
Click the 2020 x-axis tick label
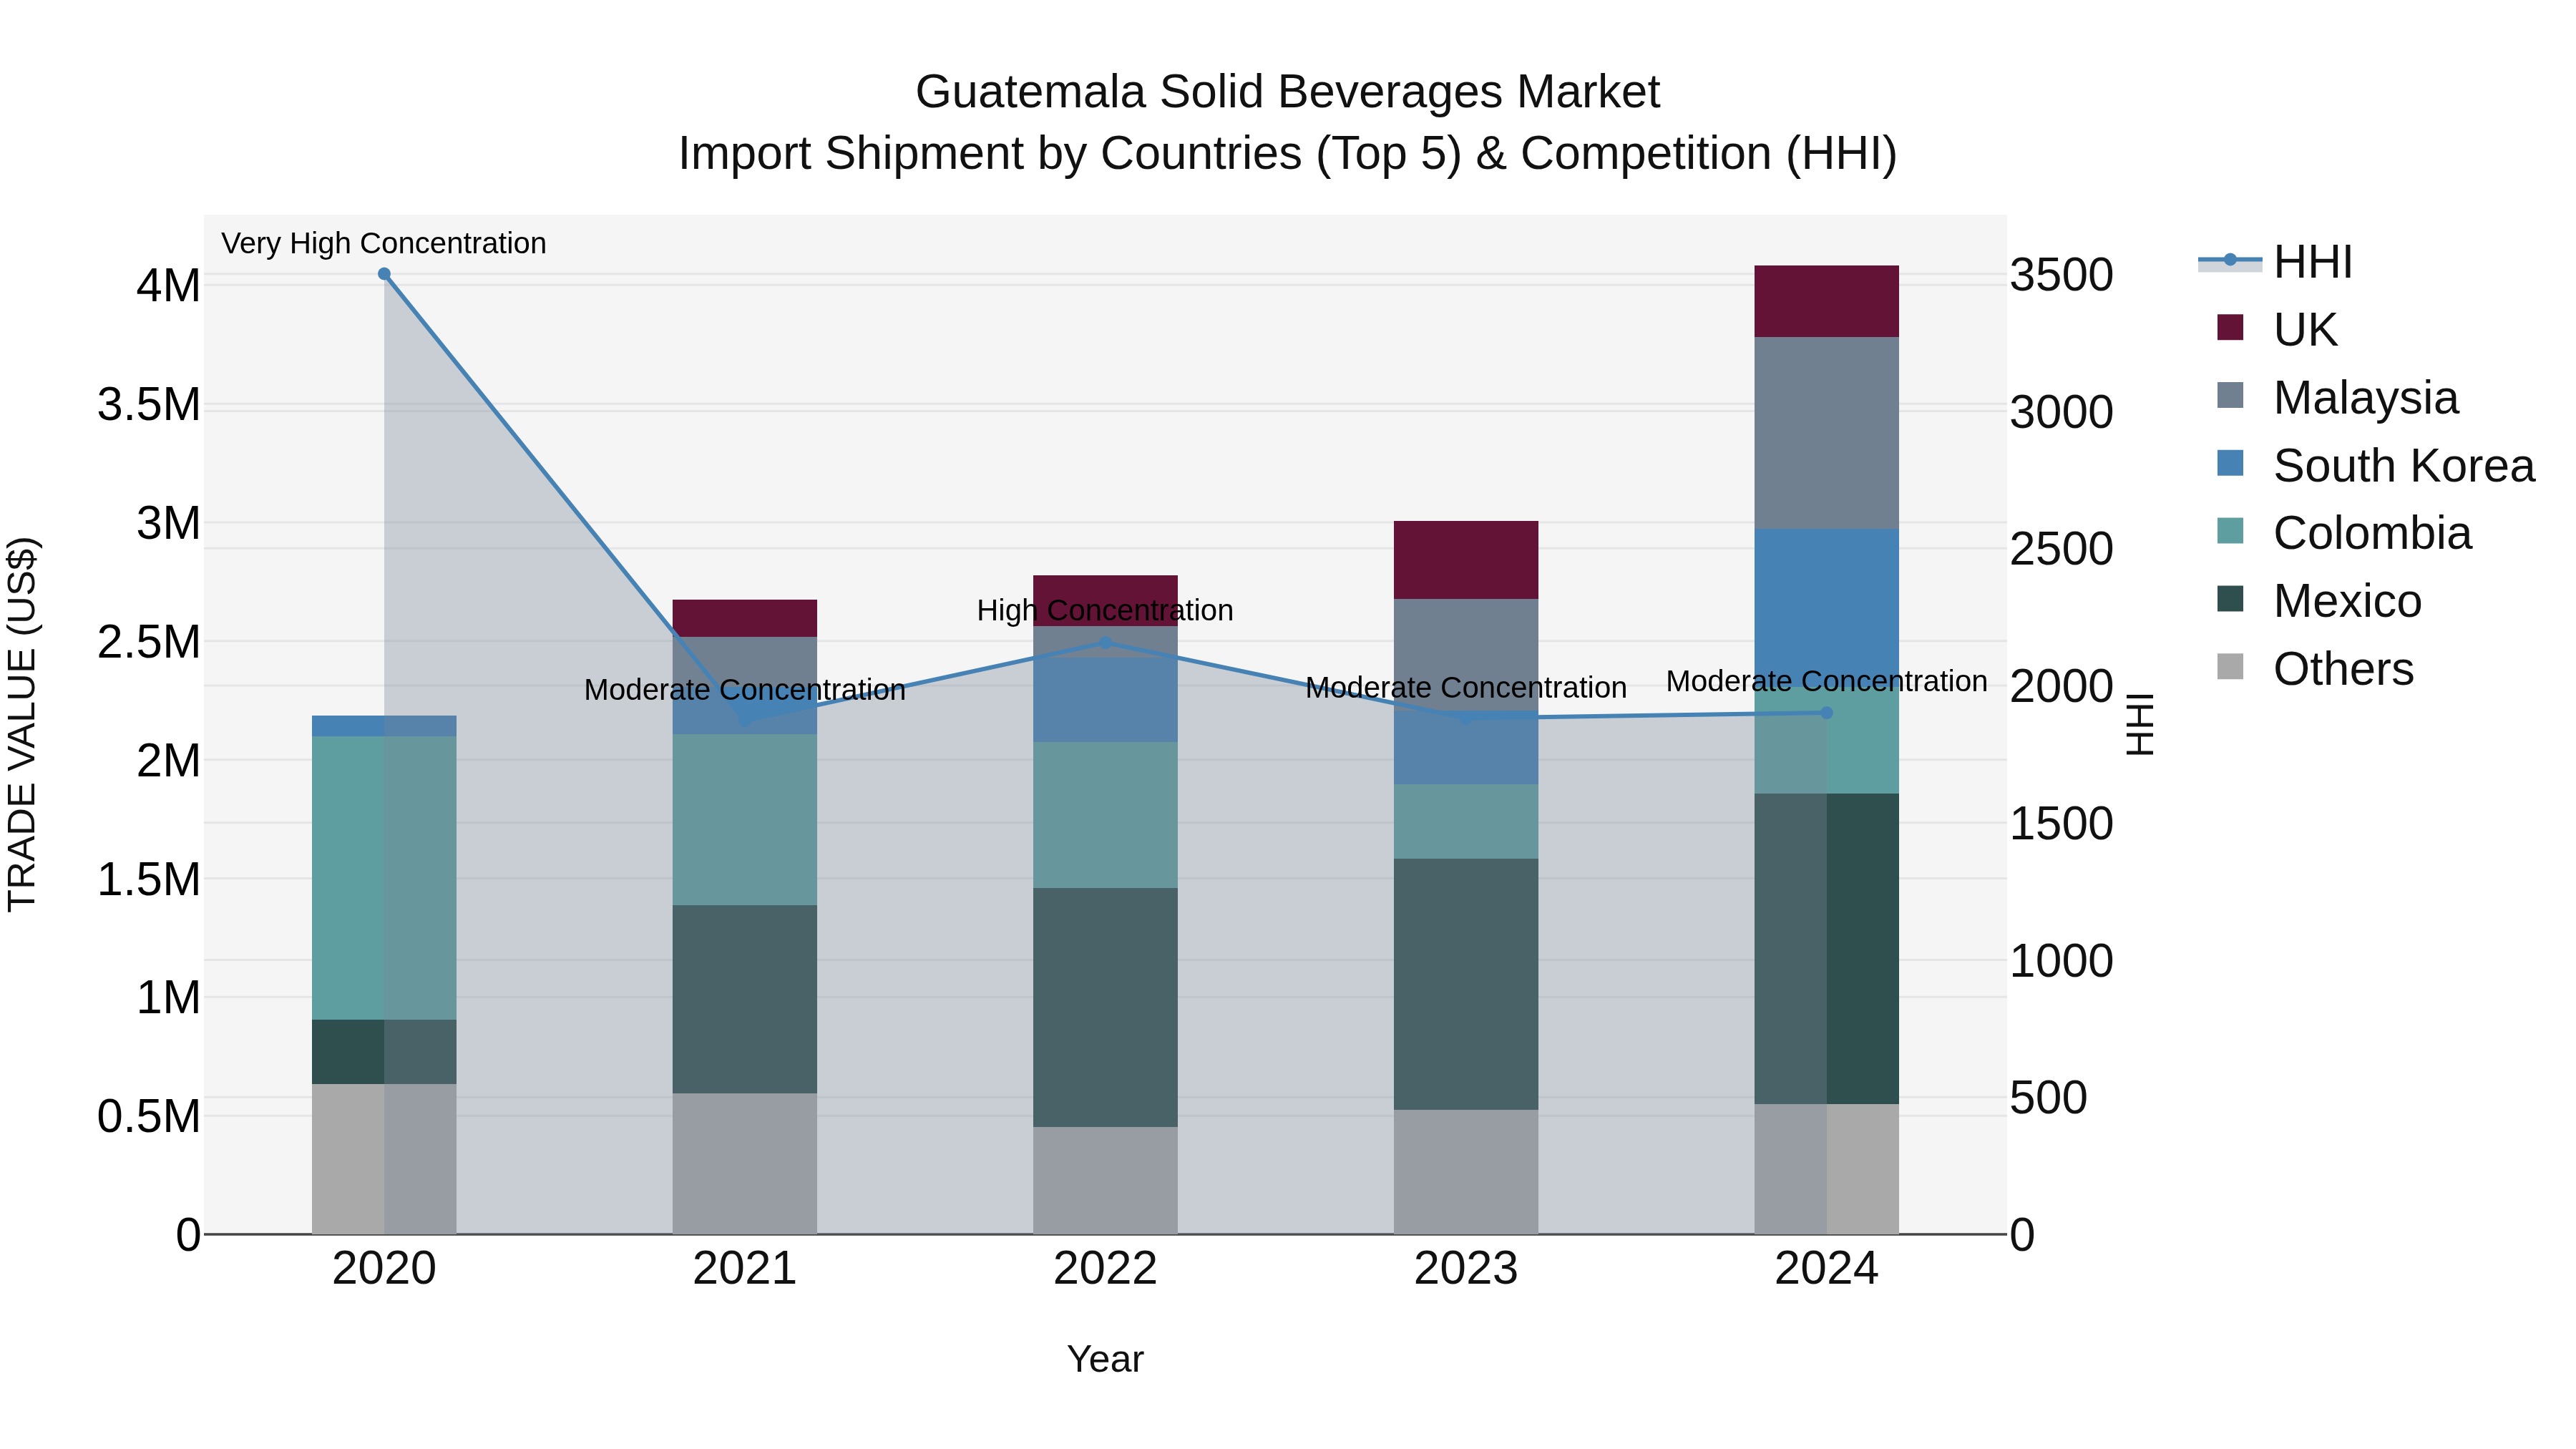click(384, 1269)
